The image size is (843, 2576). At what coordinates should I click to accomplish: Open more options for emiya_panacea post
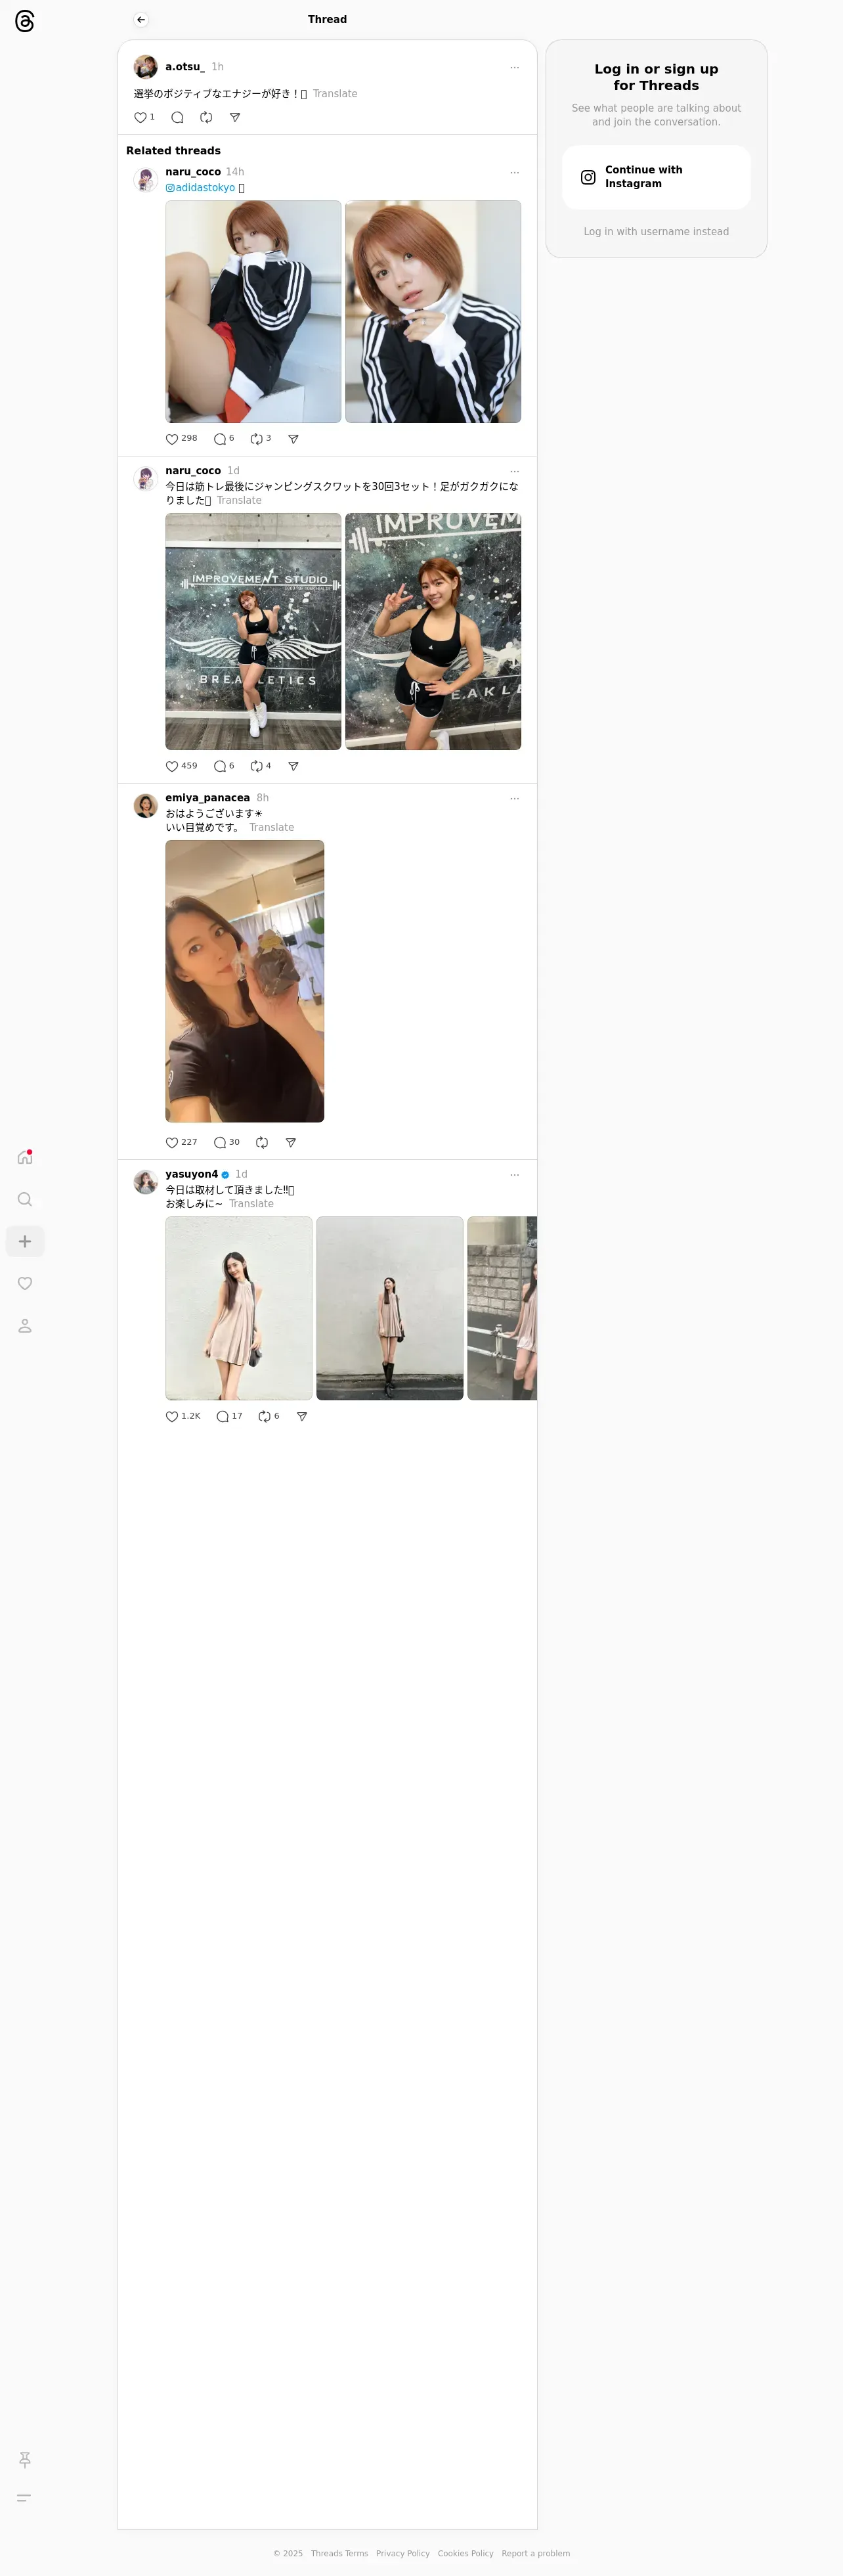pyautogui.click(x=514, y=799)
